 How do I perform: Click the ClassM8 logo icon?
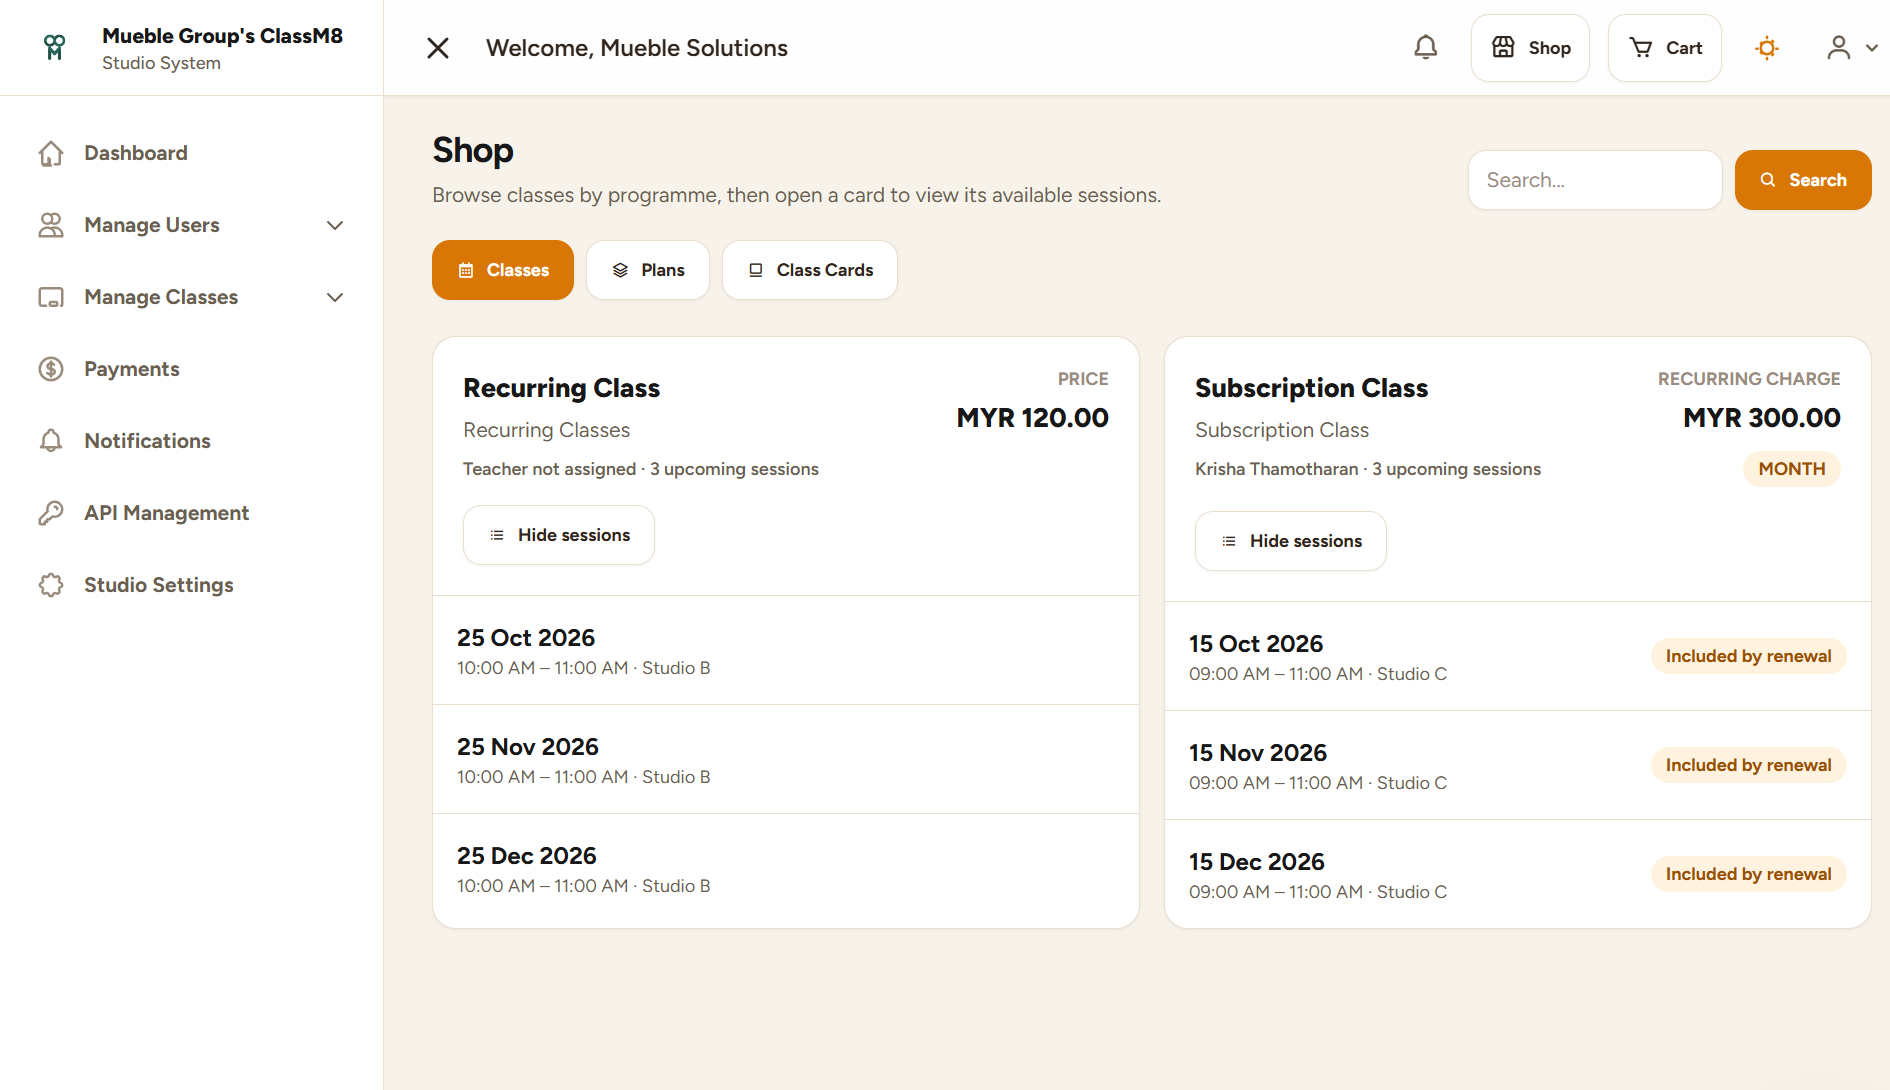pyautogui.click(x=55, y=48)
